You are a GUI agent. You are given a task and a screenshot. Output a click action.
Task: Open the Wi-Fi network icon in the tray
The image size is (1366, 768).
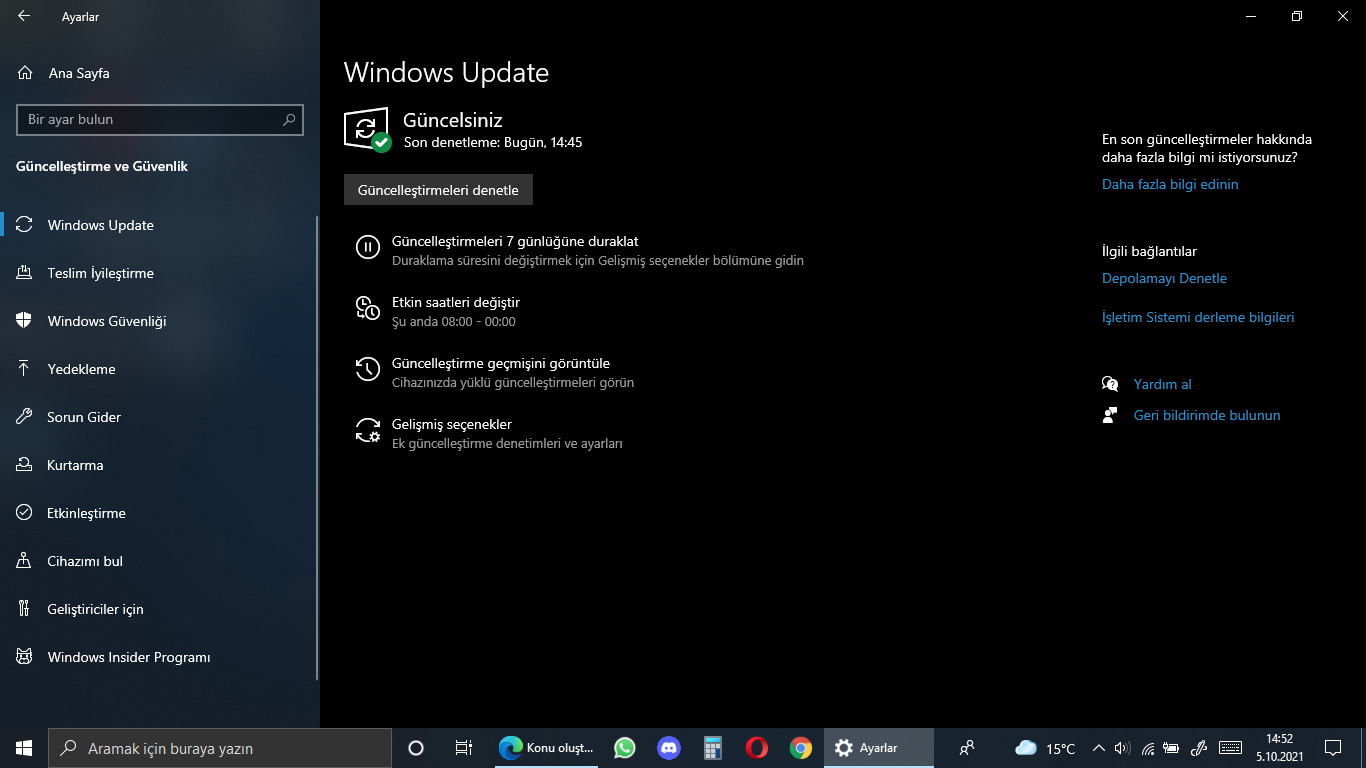click(1148, 748)
